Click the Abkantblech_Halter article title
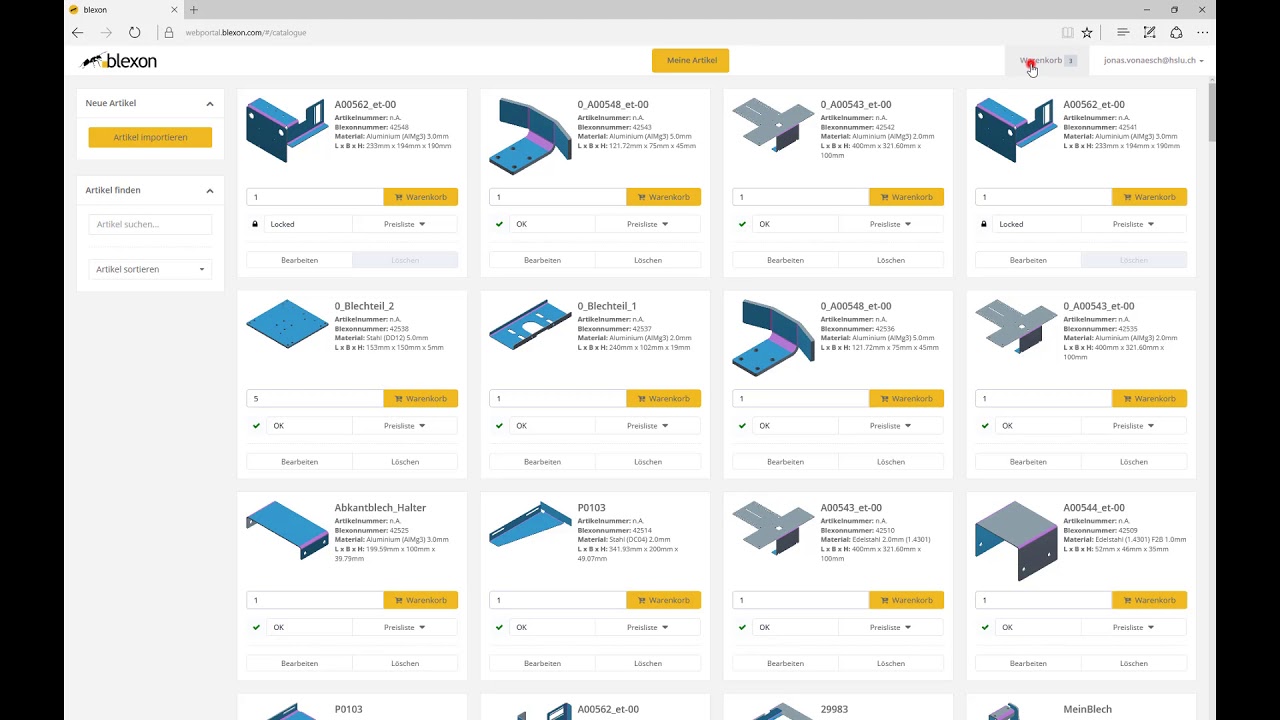The height and width of the screenshot is (720, 1280). 380,508
